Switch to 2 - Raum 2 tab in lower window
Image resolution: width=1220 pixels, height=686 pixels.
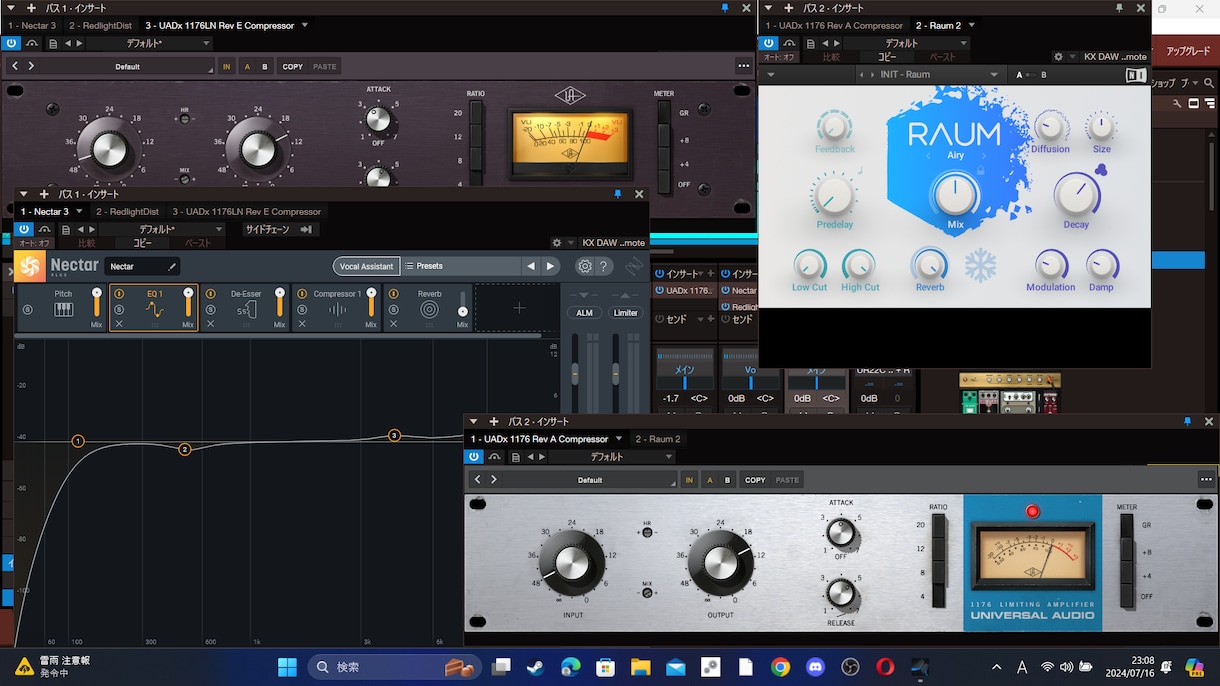(x=658, y=439)
